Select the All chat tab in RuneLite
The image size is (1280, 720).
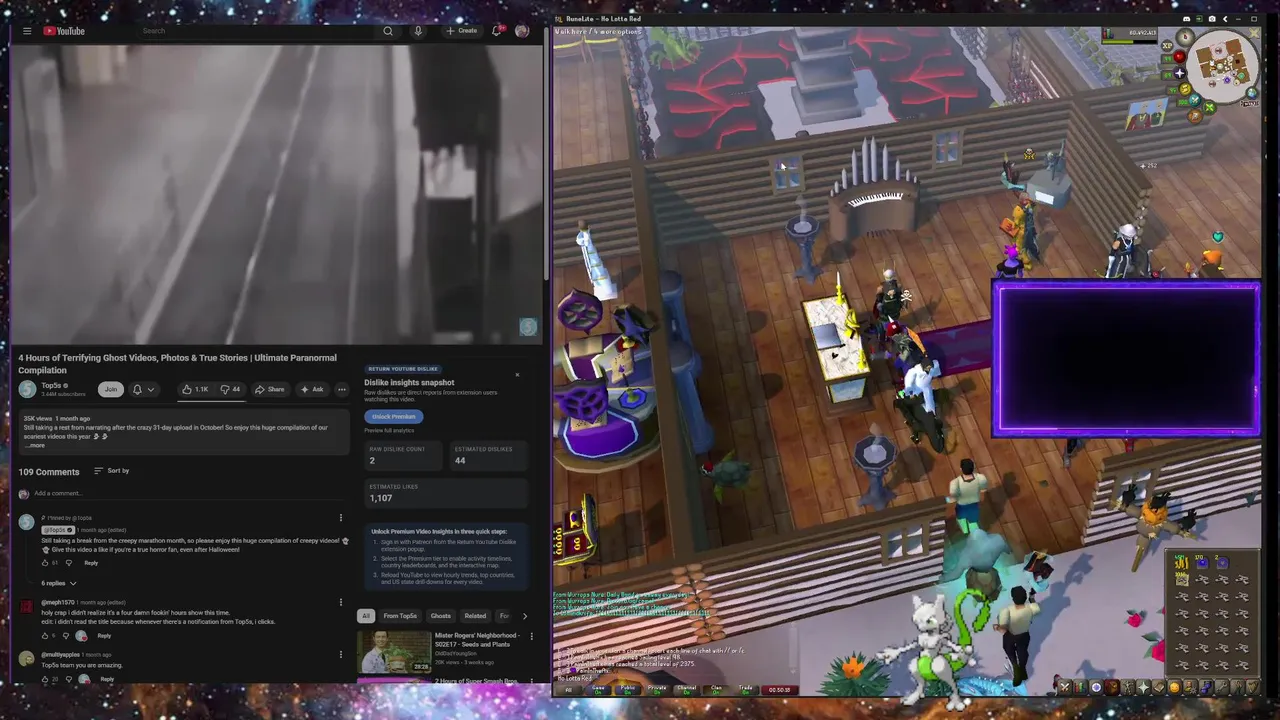coord(569,689)
